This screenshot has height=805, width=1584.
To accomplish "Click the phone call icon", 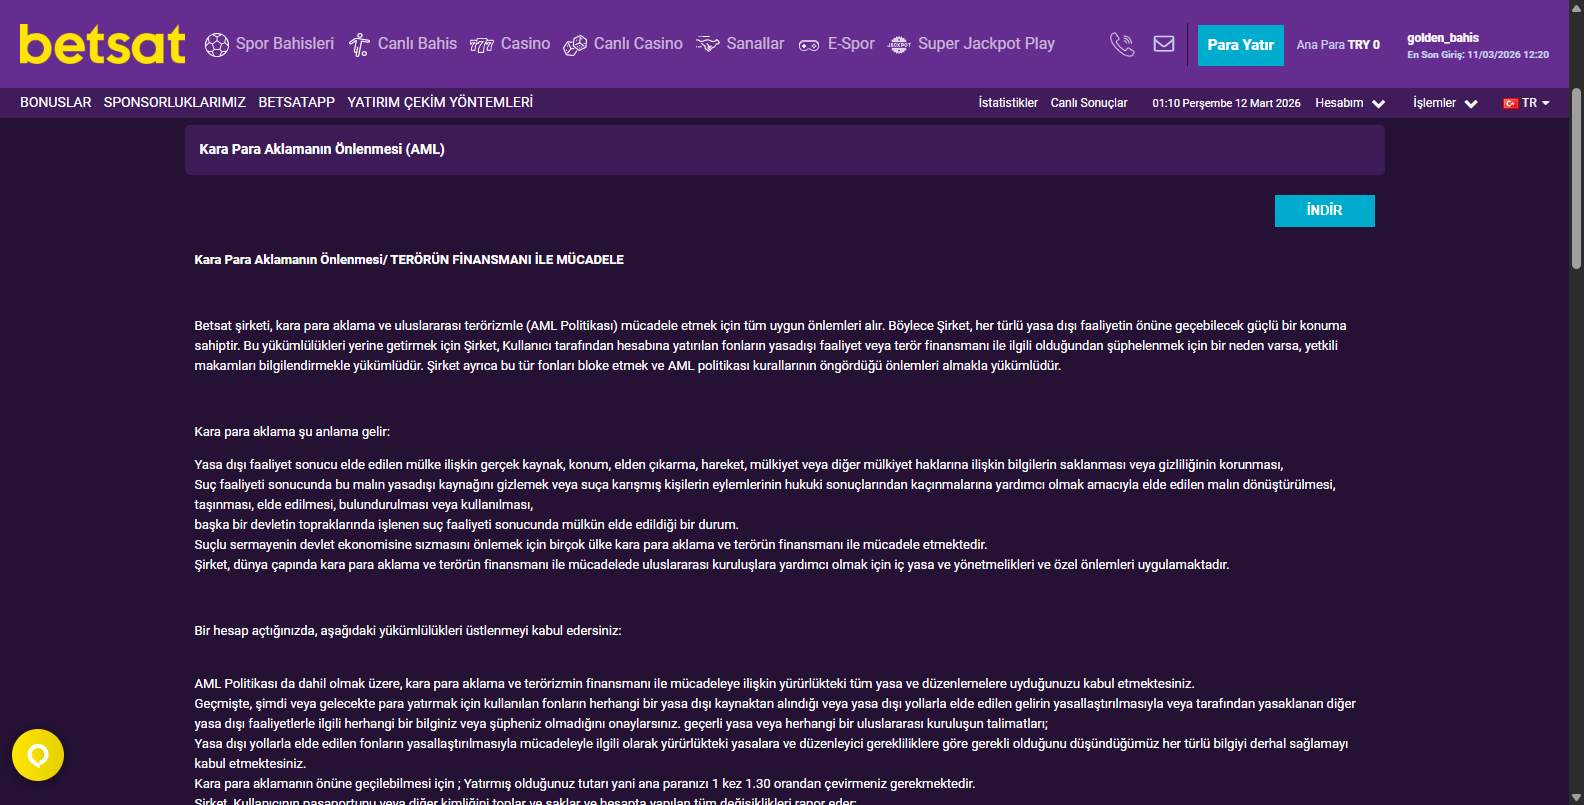I will coord(1122,44).
